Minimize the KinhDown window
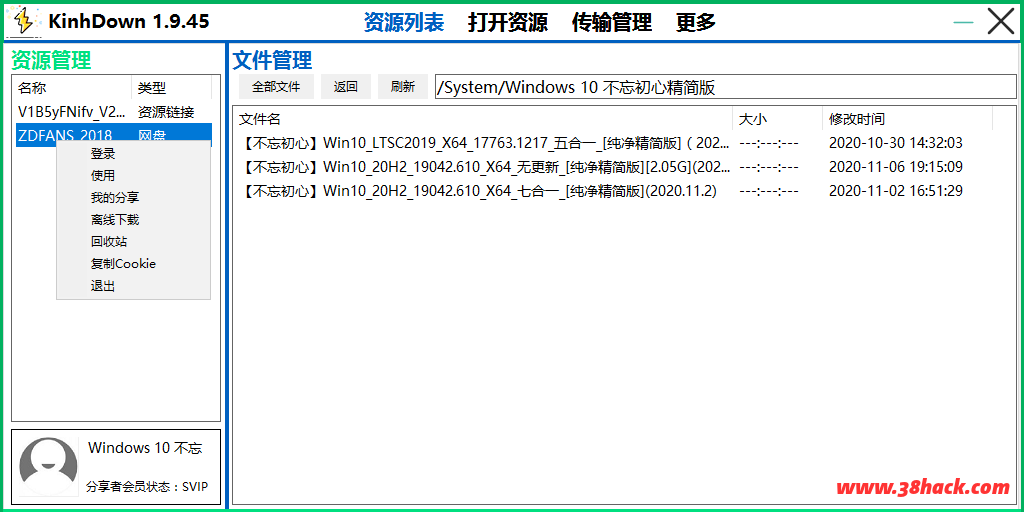The height and width of the screenshot is (512, 1024). point(962,21)
